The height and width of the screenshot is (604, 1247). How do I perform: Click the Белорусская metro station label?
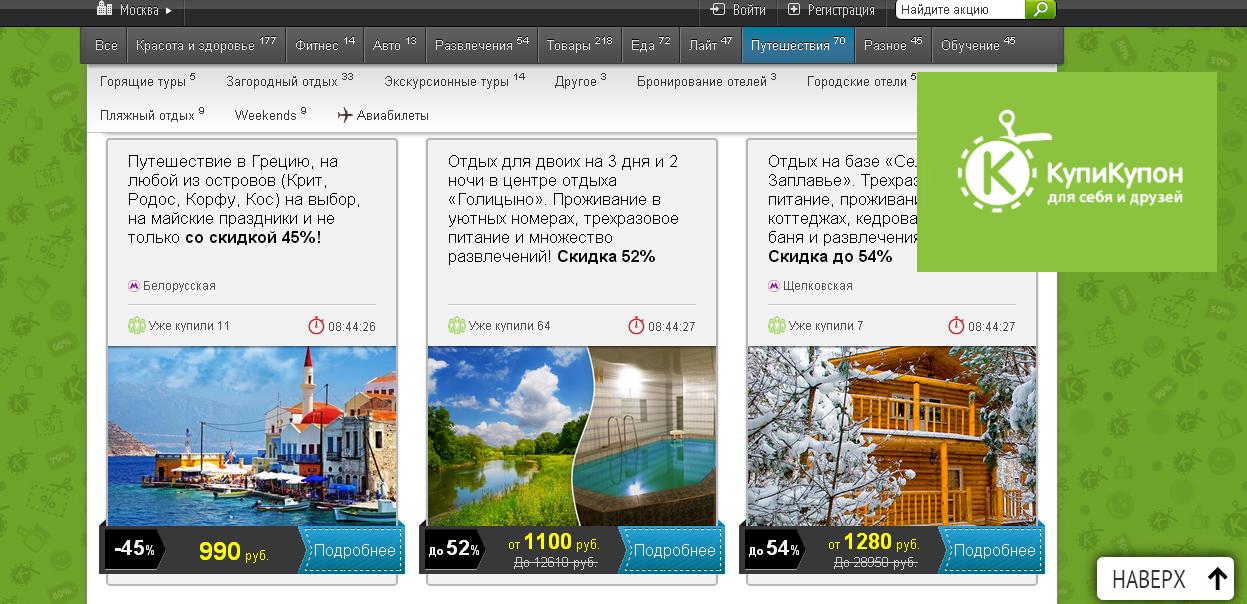[180, 286]
